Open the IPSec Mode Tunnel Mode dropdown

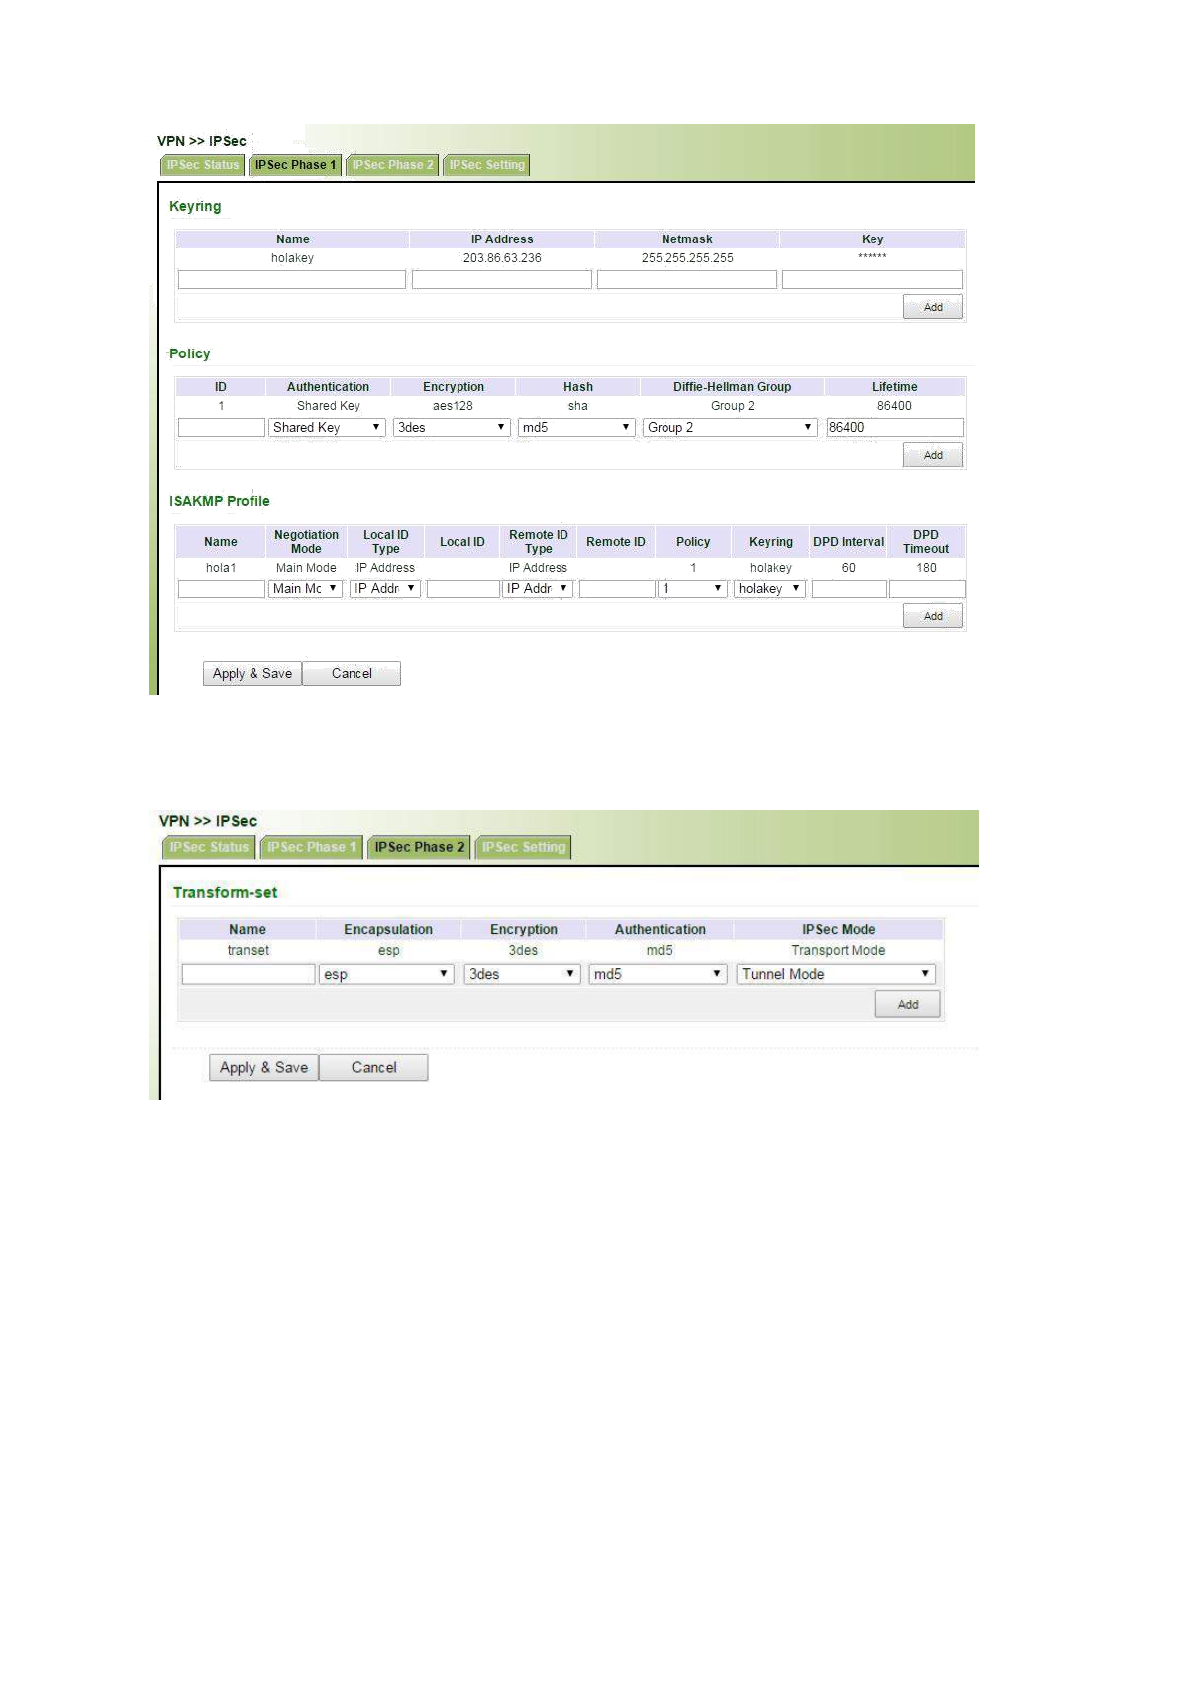click(836, 974)
